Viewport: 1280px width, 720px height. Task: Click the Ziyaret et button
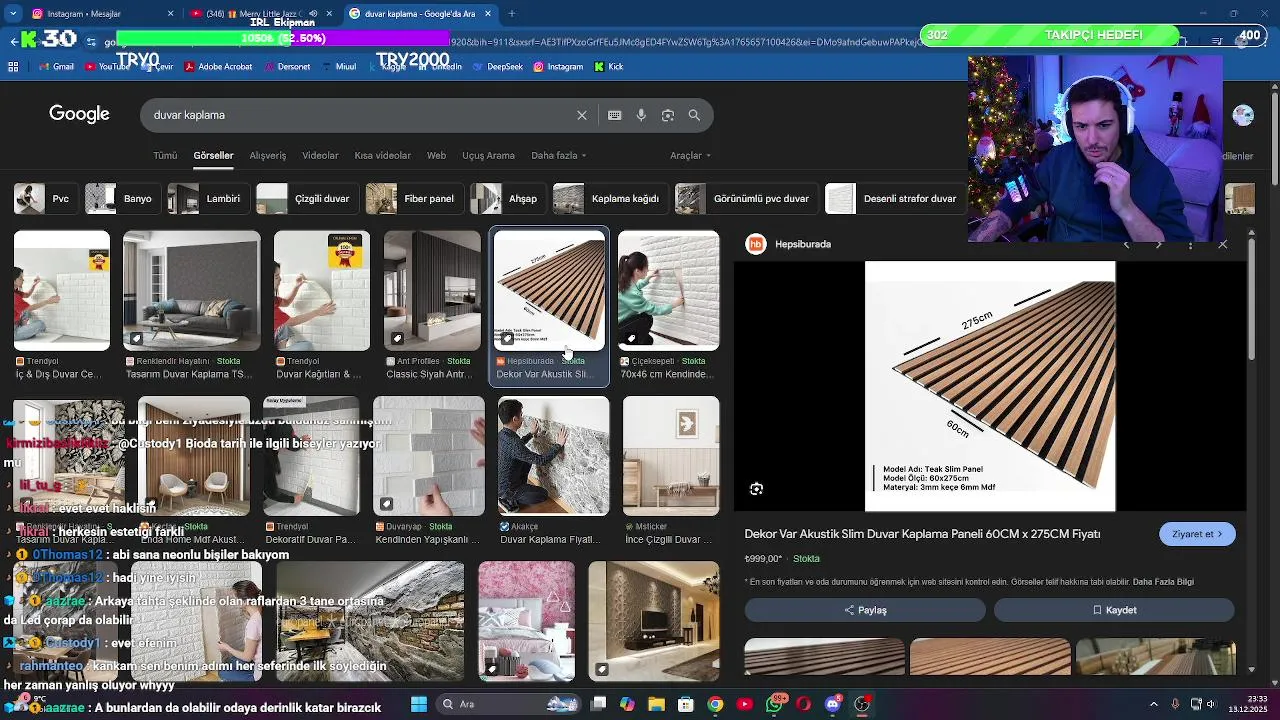coord(1197,534)
